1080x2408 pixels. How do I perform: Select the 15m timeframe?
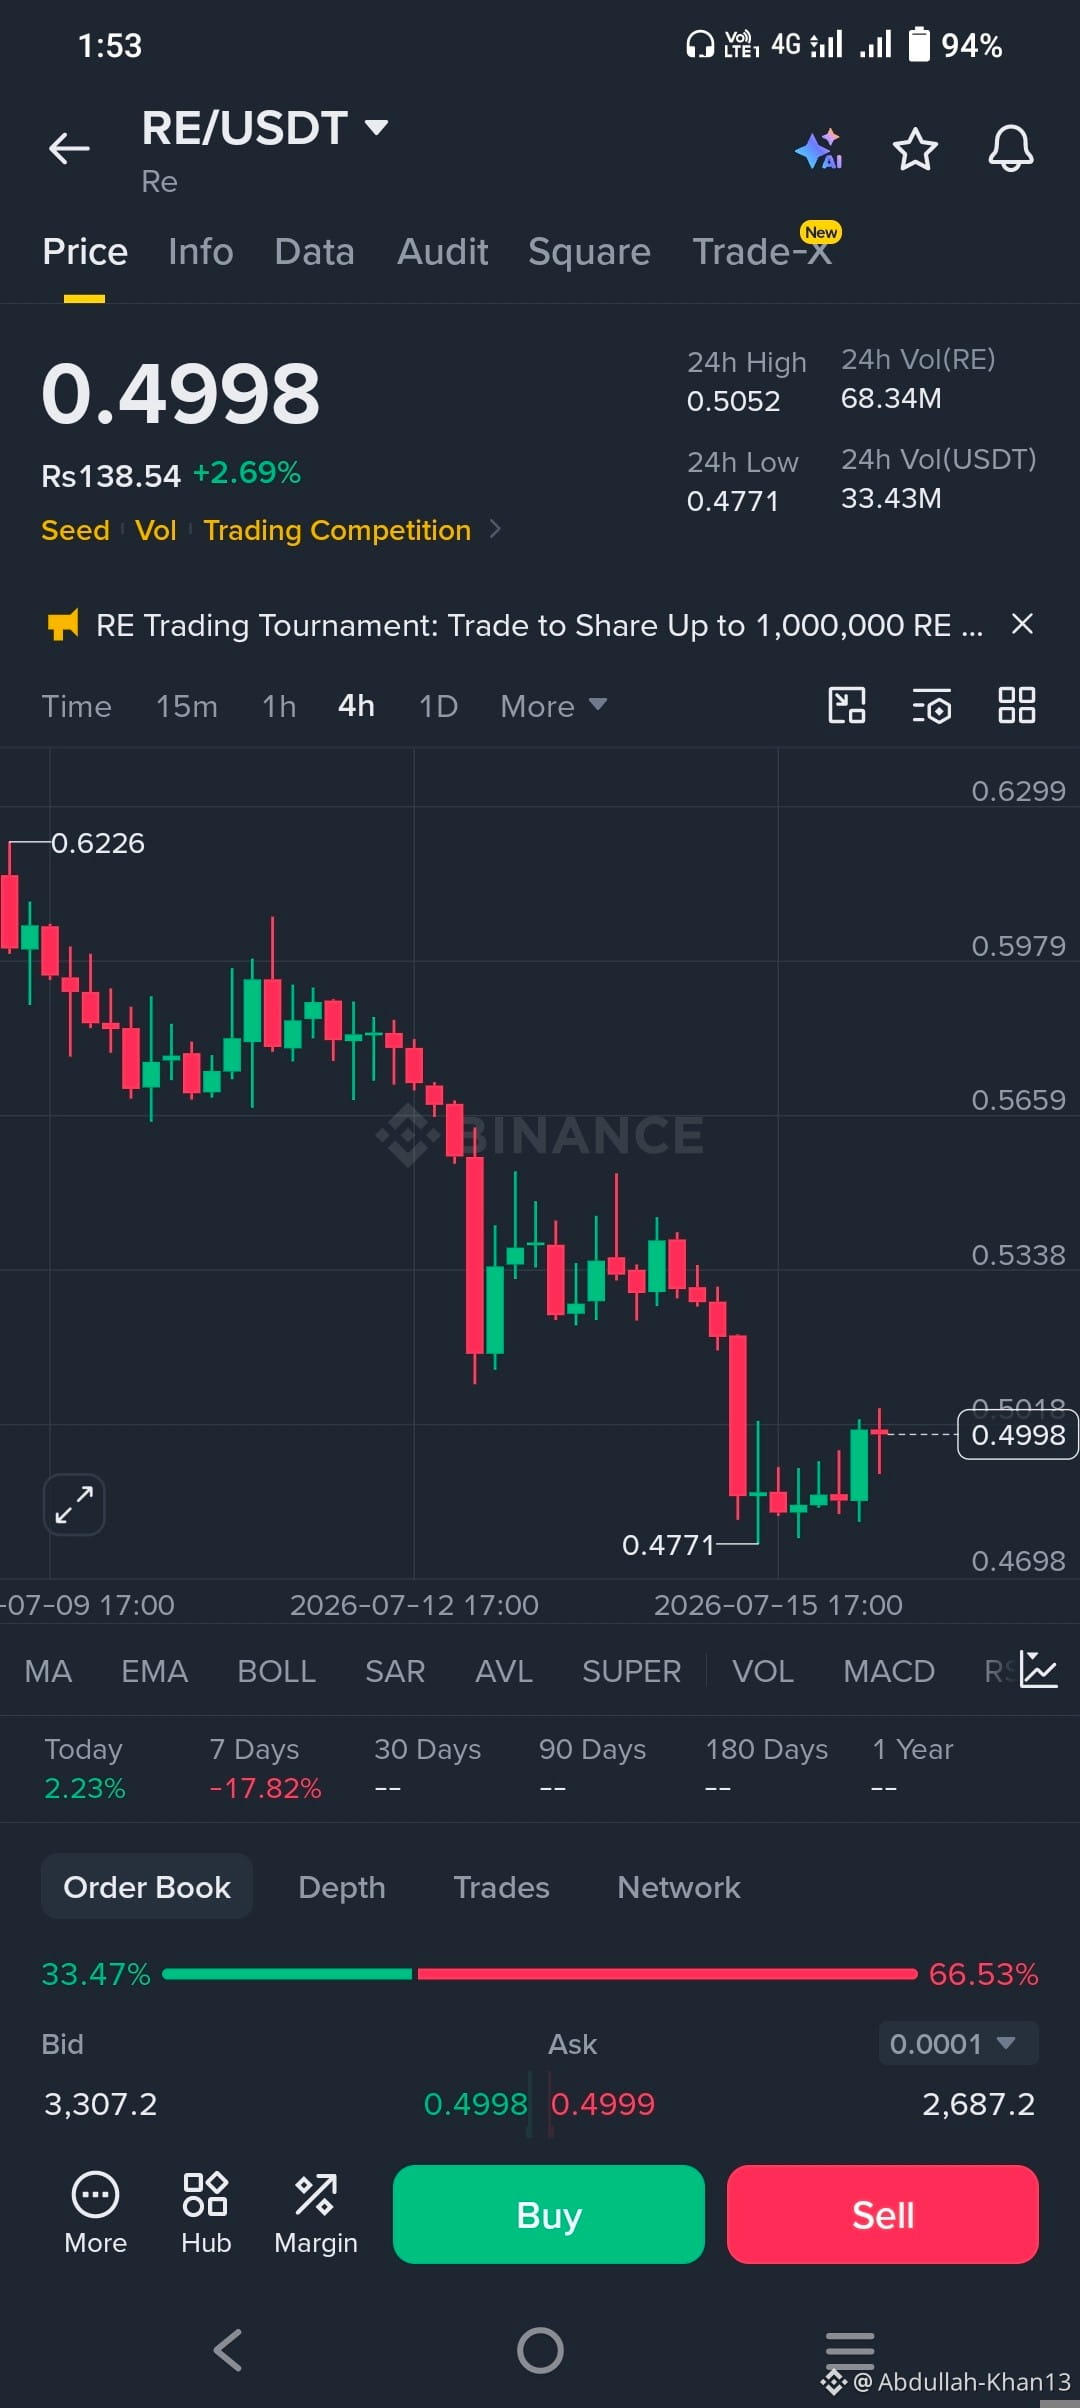point(187,706)
